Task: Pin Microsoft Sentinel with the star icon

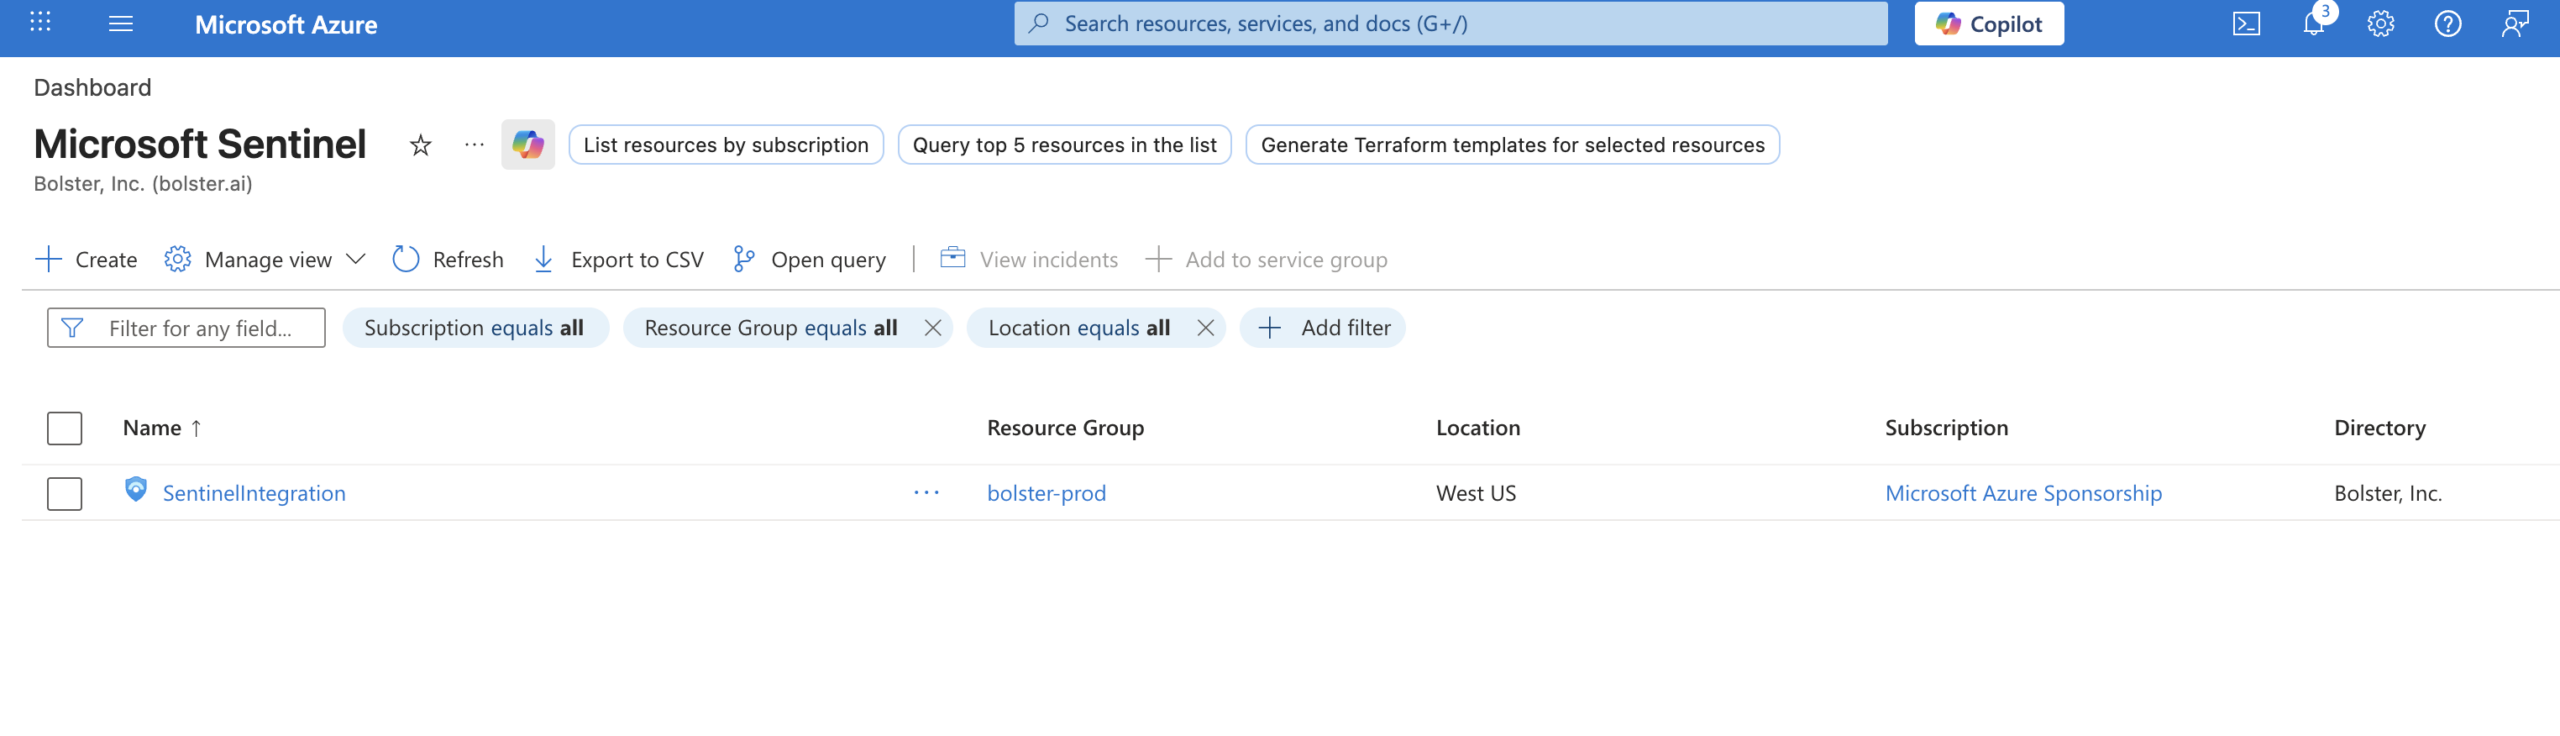Action: pos(420,146)
